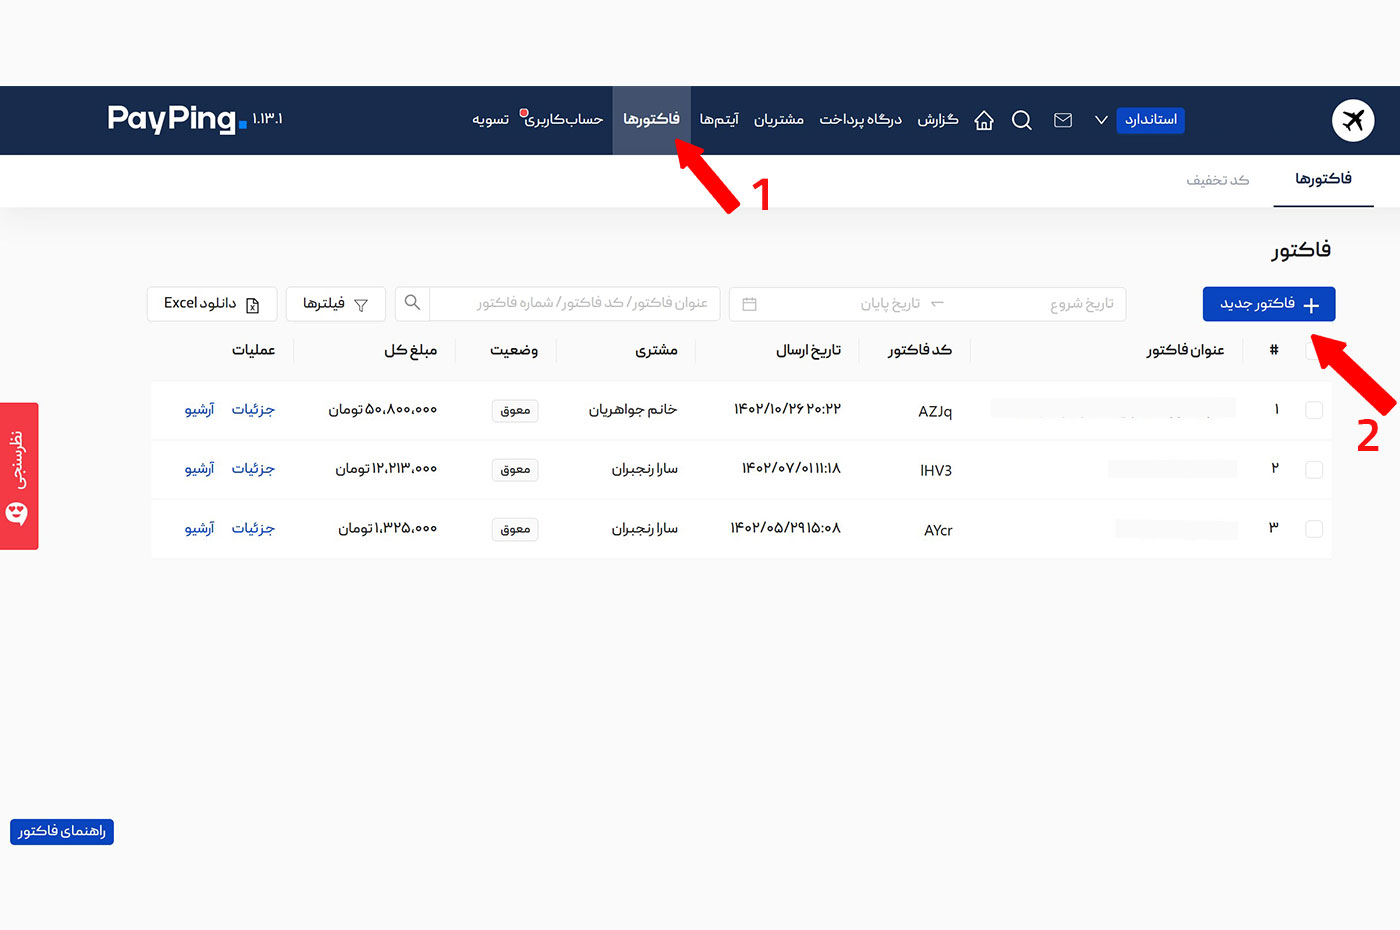Image resolution: width=1400 pixels, height=930 pixels.
Task: Click the PayPing logo
Action: (177, 119)
